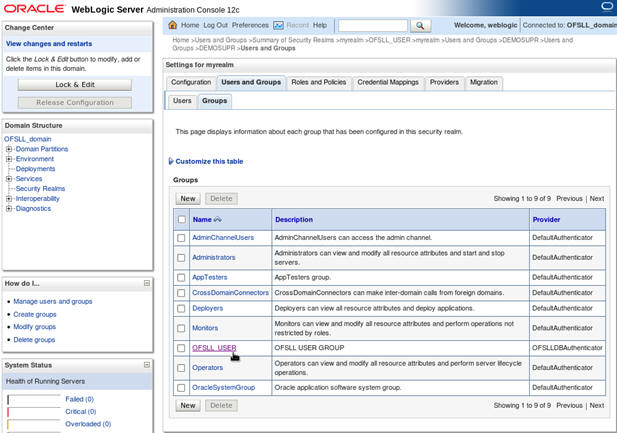Open the Credential Mappings tab
Viewport: 617px width, 433px height.
coord(388,82)
